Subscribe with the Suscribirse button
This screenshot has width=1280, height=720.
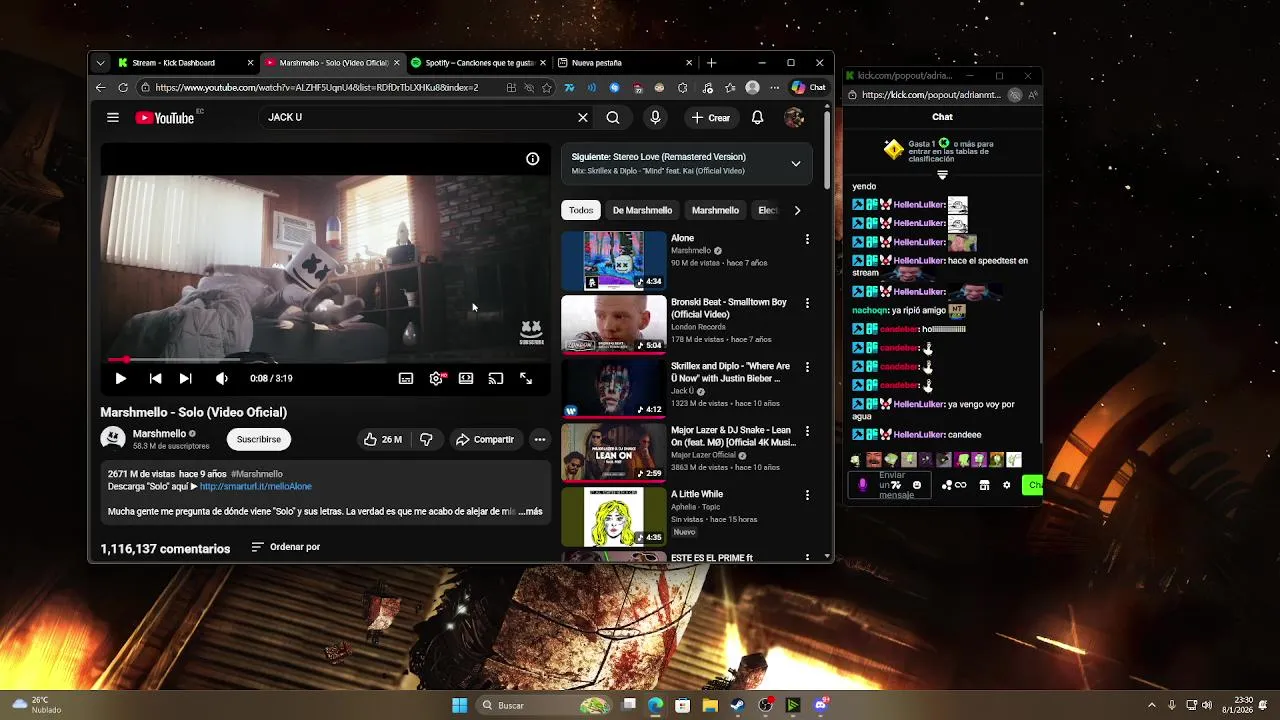[259, 439]
